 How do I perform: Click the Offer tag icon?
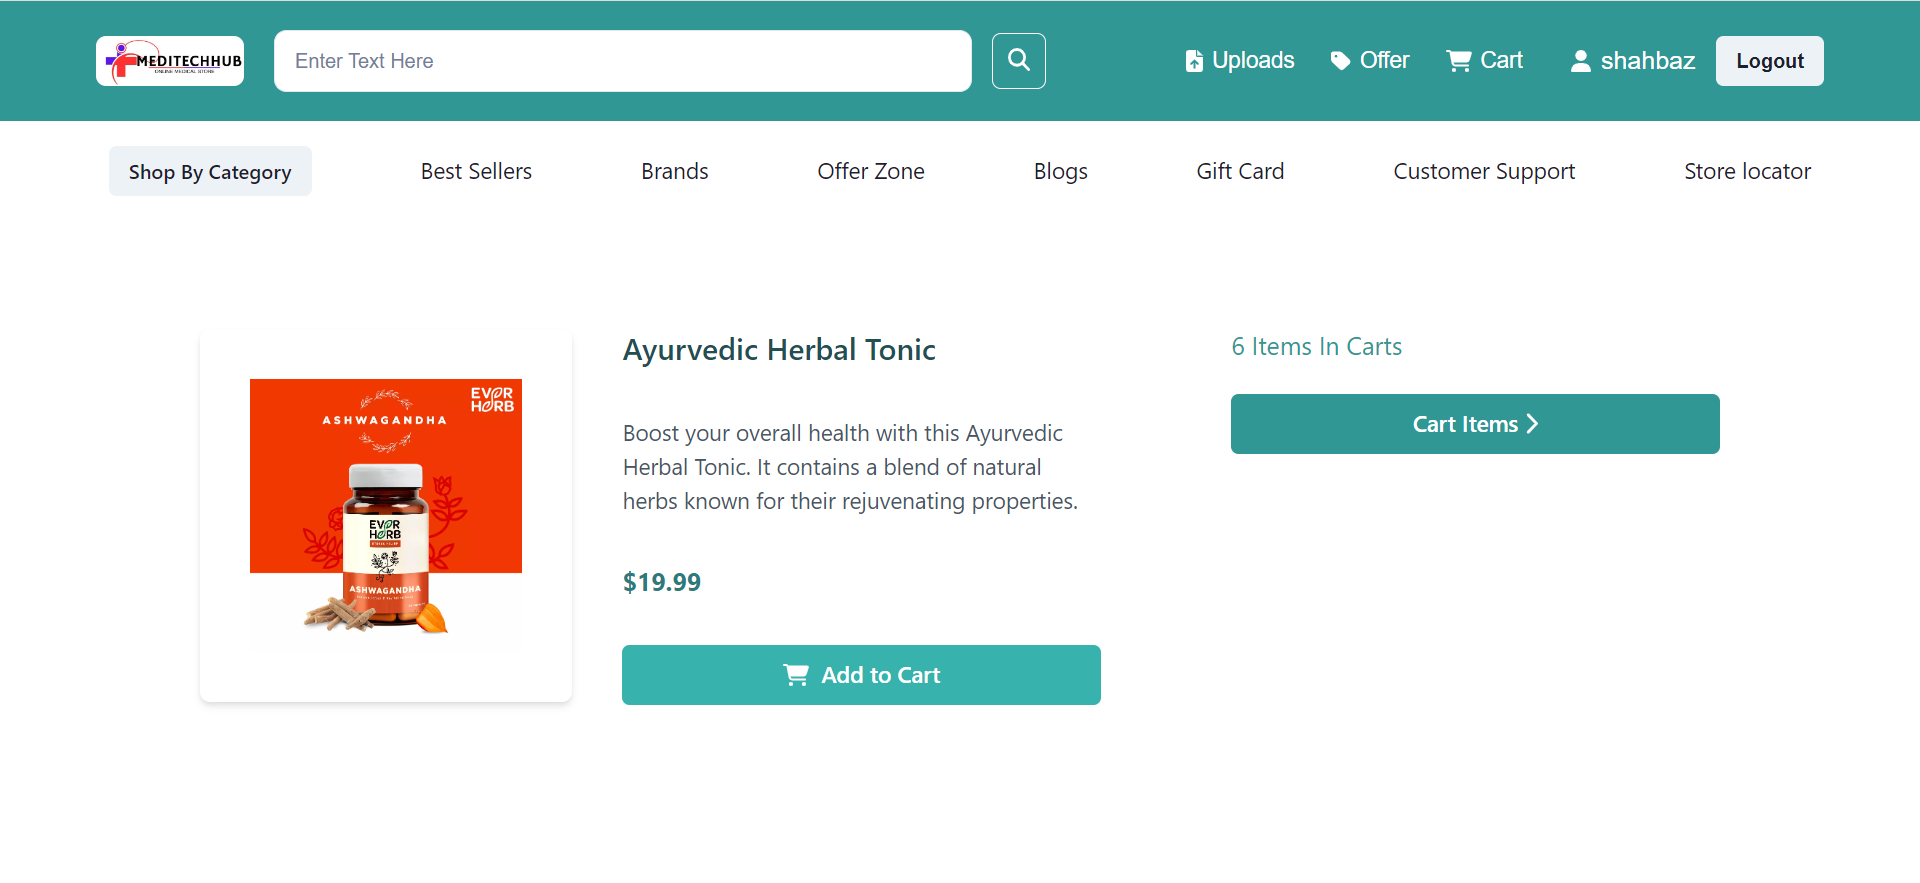coord(1340,61)
